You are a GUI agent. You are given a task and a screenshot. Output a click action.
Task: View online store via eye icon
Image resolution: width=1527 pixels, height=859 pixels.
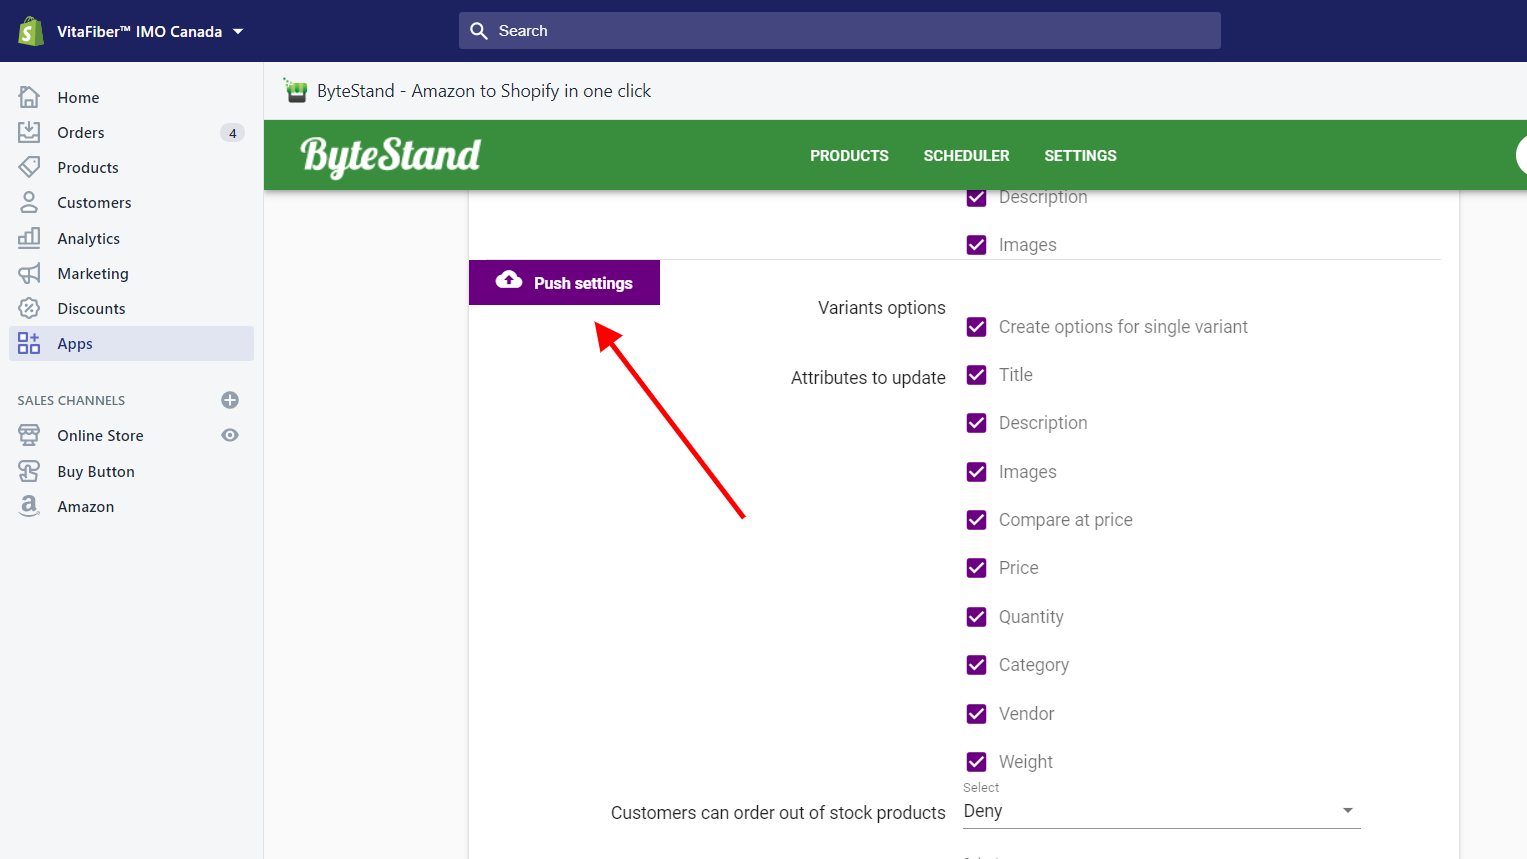pos(230,435)
